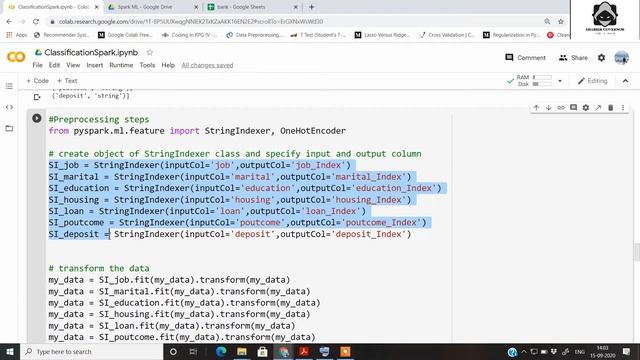Open the Files sidebar panel
Screen dimensions: 640x360
(x=9, y=128)
